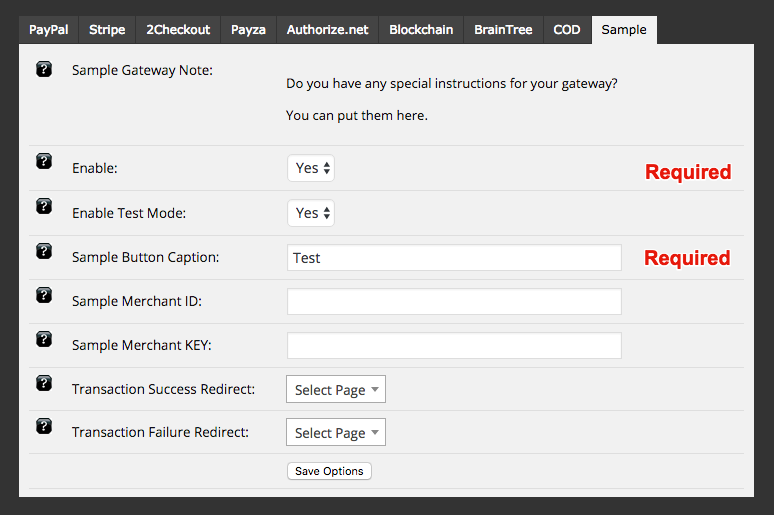
Task: Select the COD tab
Action: tap(567, 30)
